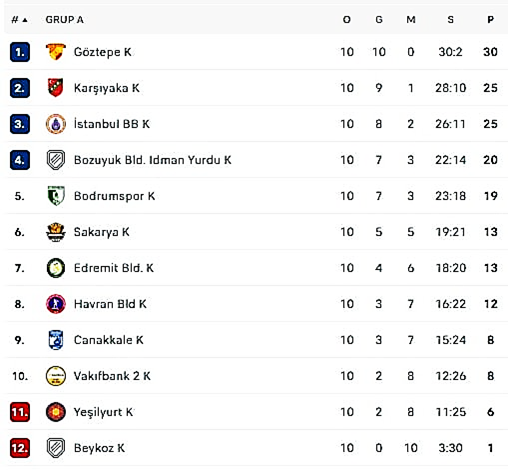The image size is (508, 470).
Task: Click the Vakıfbank 2 K yellow logo
Action: click(56, 376)
